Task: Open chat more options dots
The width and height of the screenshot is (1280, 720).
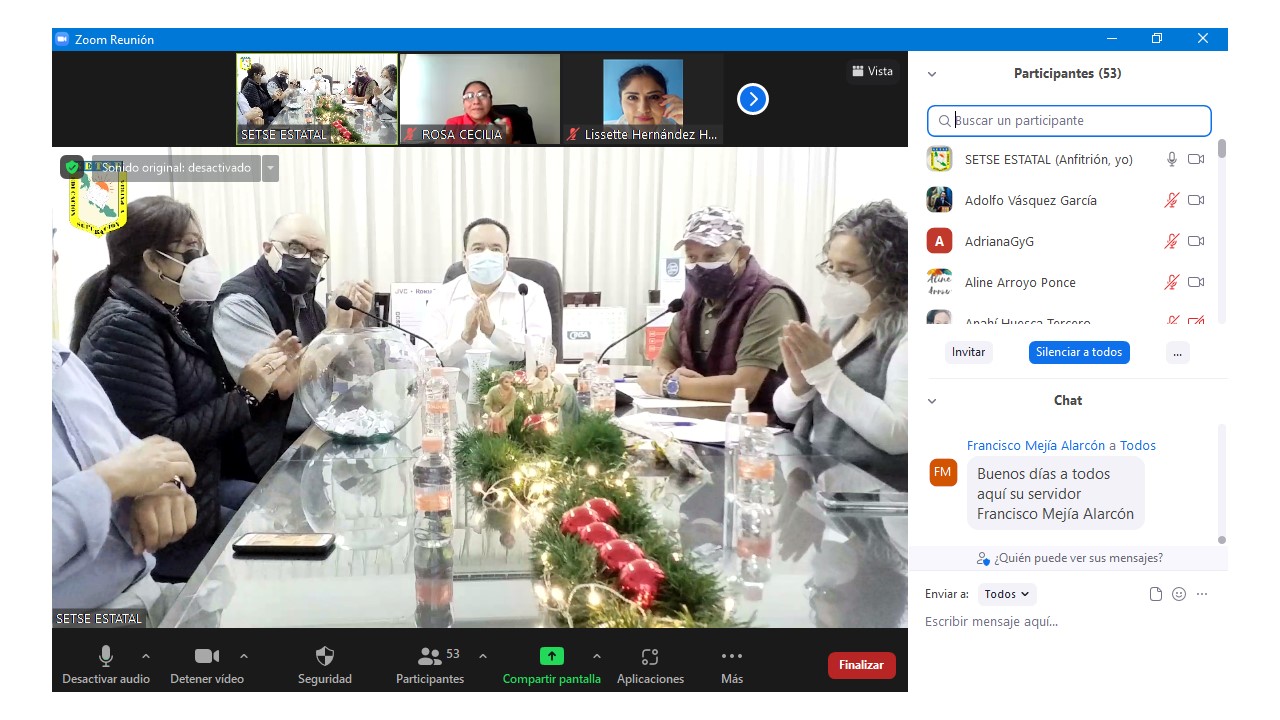Action: 1202,594
